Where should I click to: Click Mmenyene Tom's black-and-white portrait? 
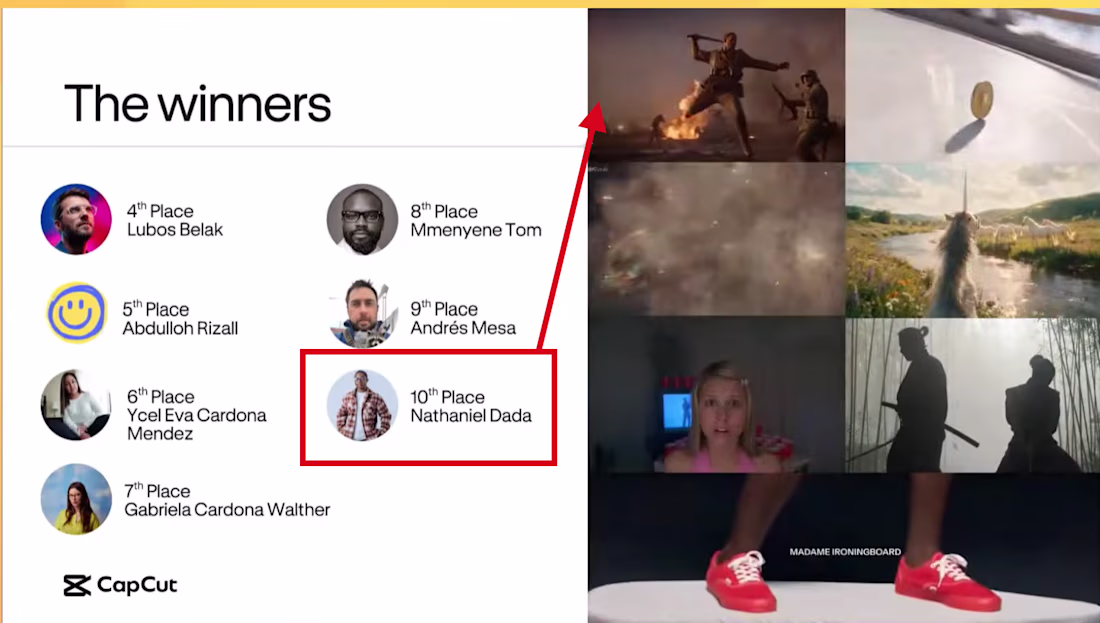point(362,219)
